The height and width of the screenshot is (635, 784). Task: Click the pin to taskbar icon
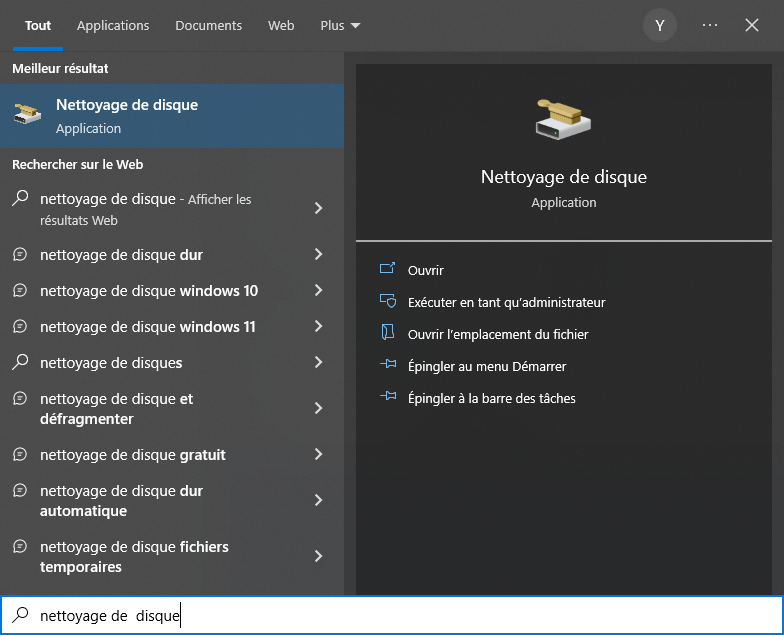[x=388, y=398]
